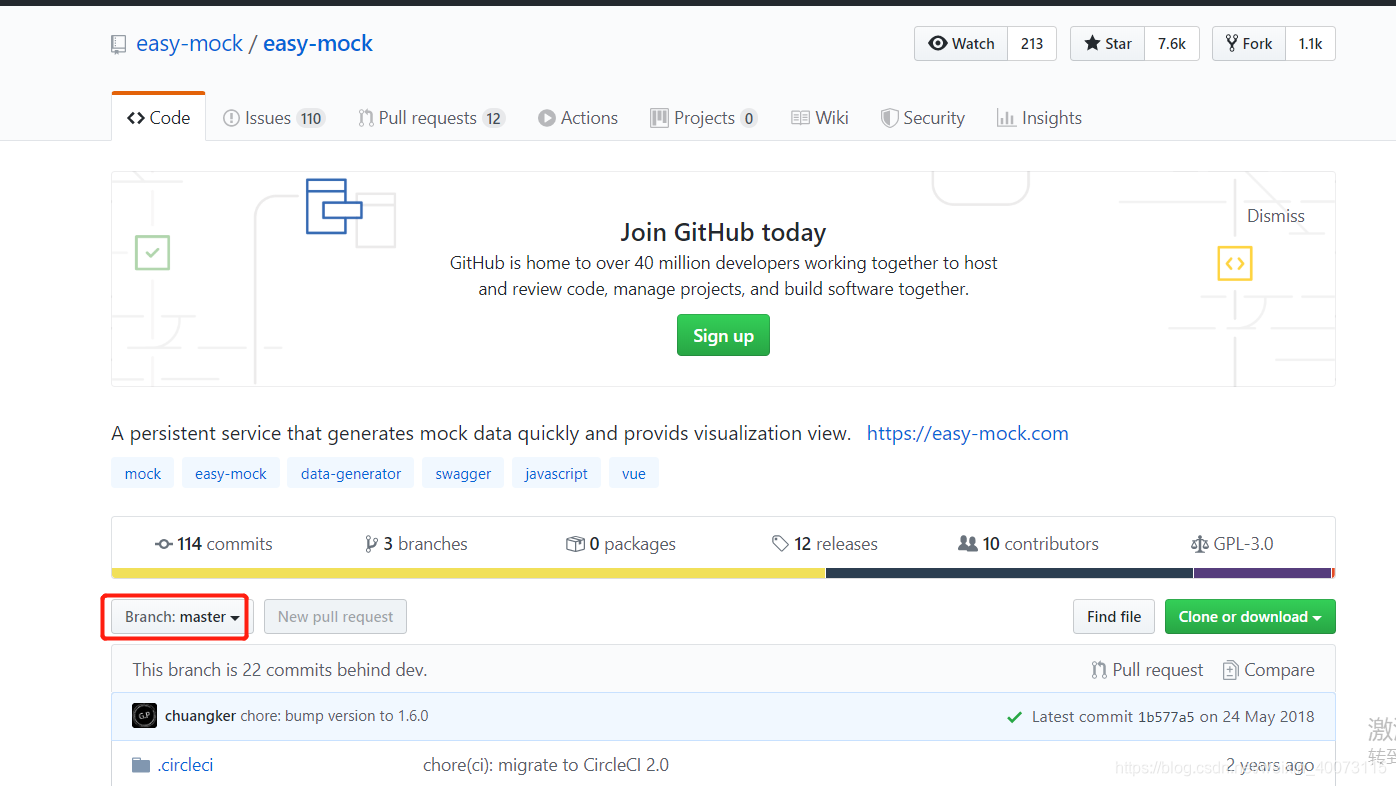Select the vue topic tag
Viewport: 1396px width, 786px height.
[x=633, y=473]
